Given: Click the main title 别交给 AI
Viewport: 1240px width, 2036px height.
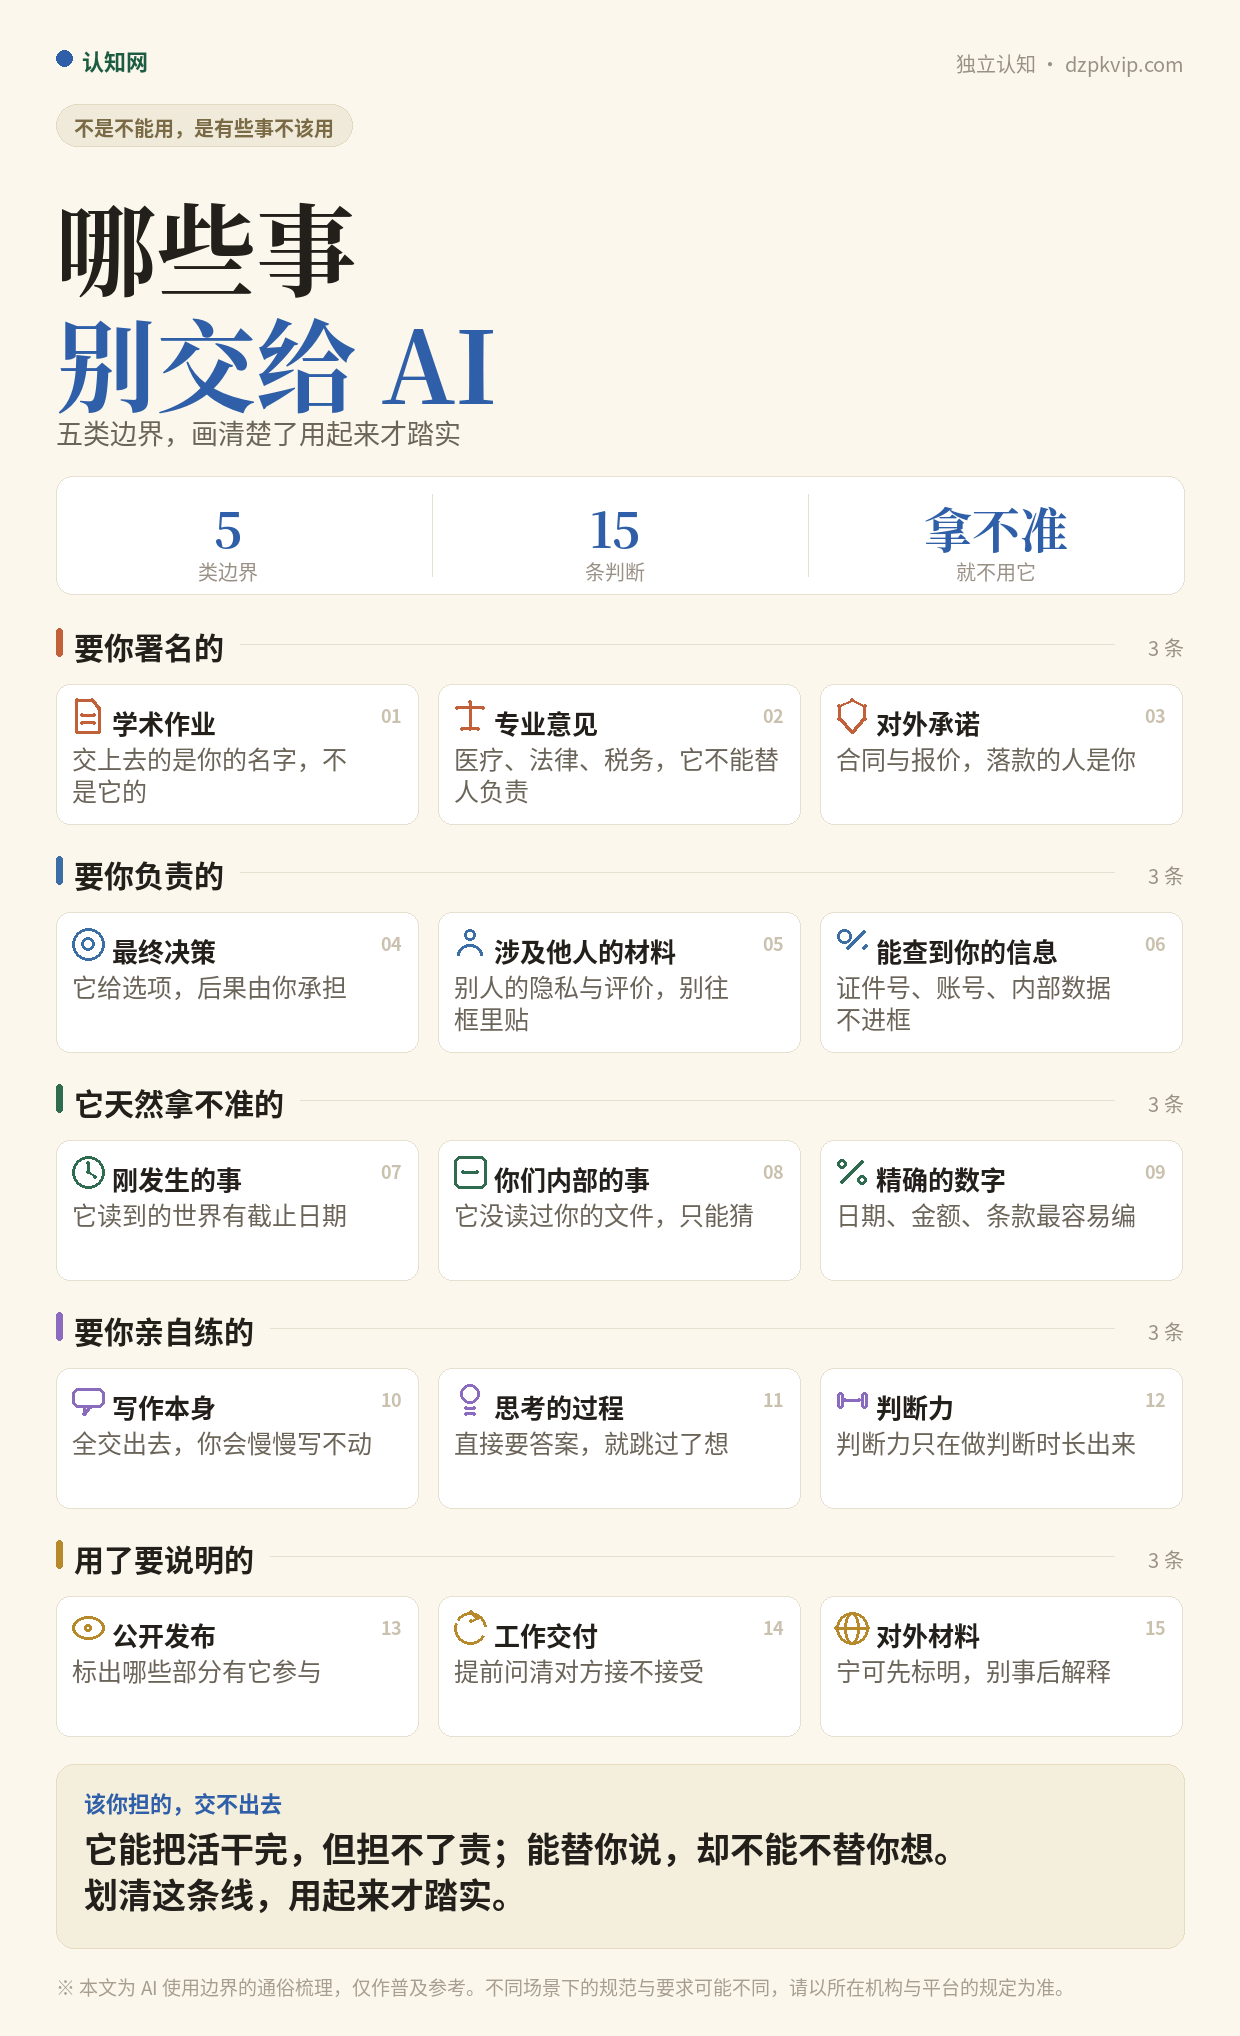Looking at the screenshot, I should (277, 366).
